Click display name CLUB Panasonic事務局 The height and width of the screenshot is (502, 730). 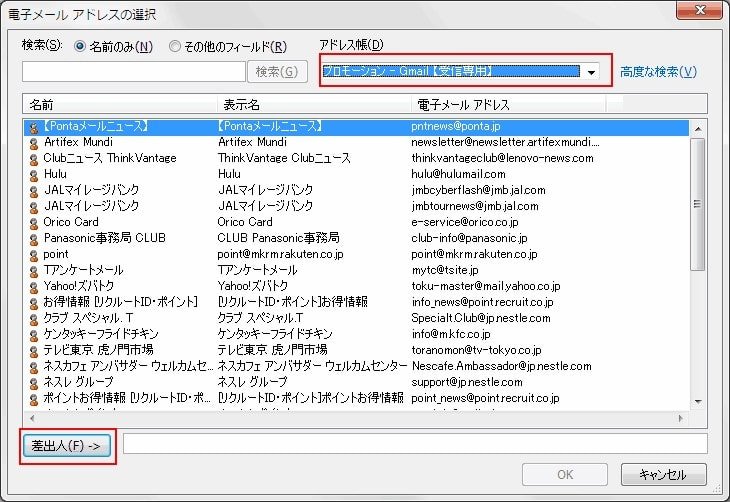click(x=278, y=238)
